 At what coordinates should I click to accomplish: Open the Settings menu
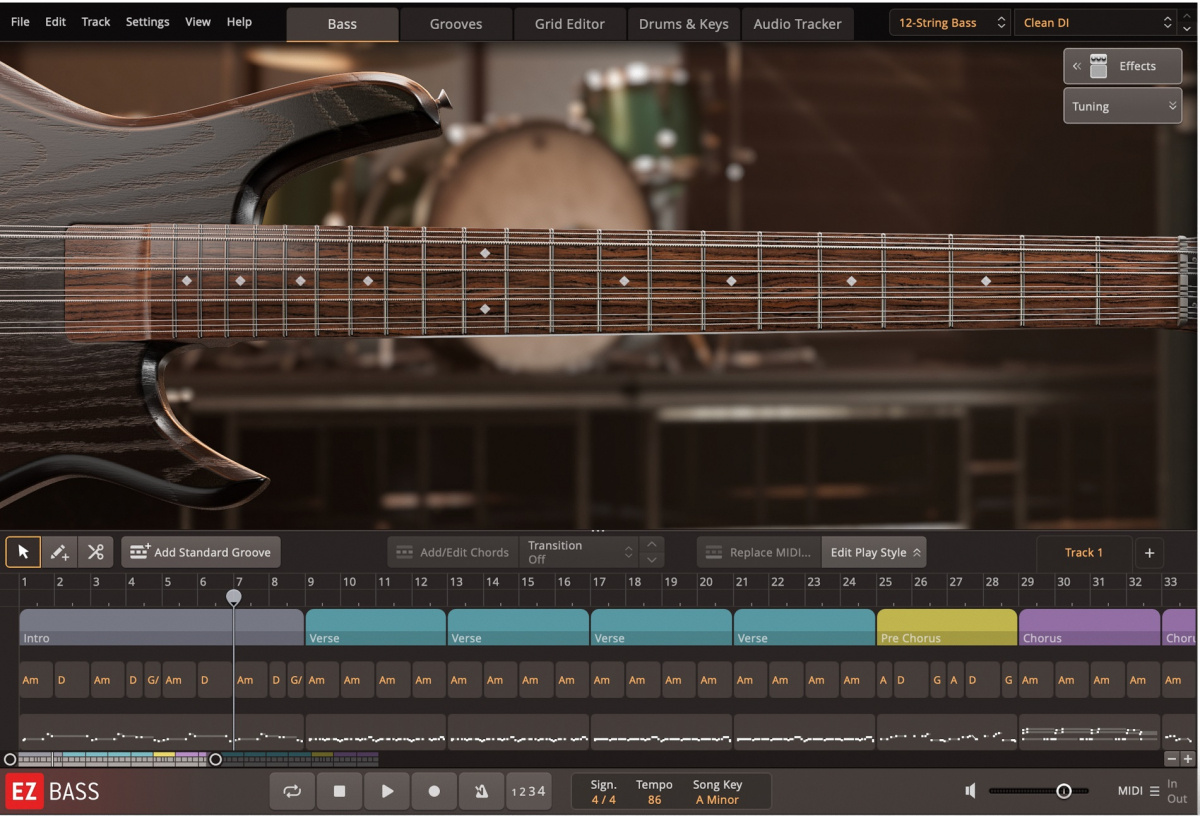tap(147, 21)
